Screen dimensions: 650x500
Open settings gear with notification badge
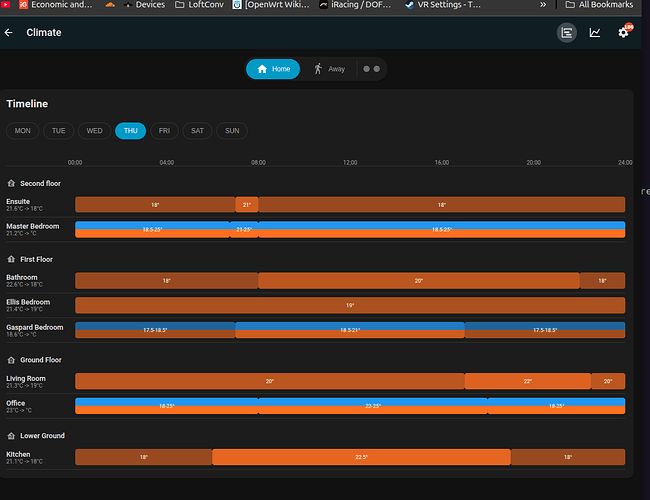(x=623, y=33)
